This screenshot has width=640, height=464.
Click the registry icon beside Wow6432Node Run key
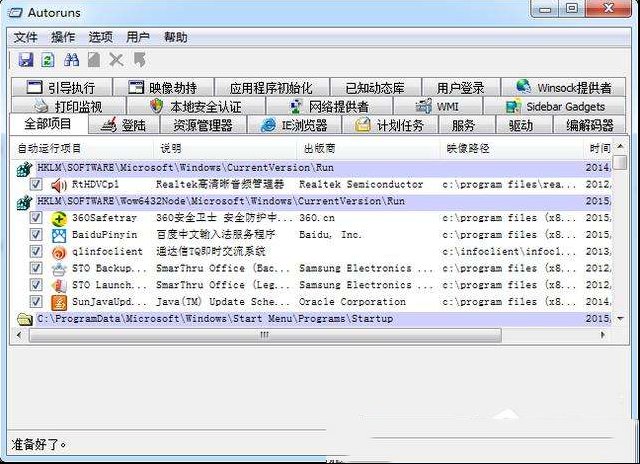24,202
